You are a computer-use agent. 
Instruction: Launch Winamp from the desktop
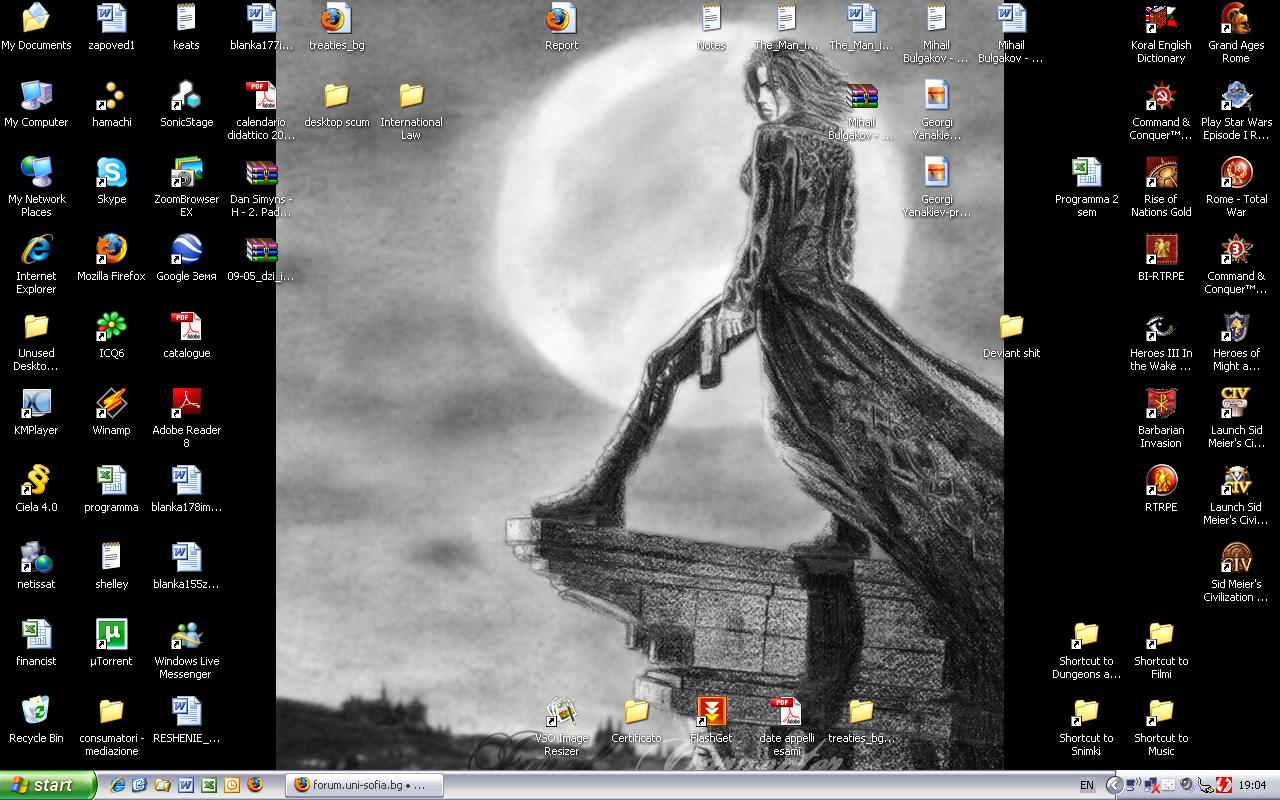coord(111,404)
